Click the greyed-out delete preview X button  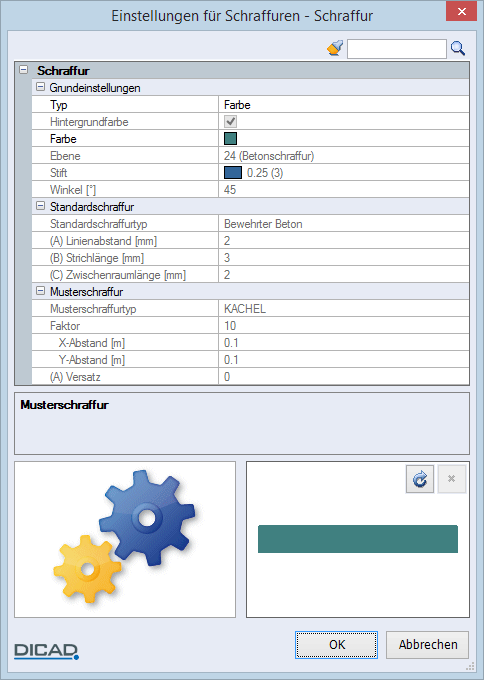pyautogui.click(x=451, y=479)
